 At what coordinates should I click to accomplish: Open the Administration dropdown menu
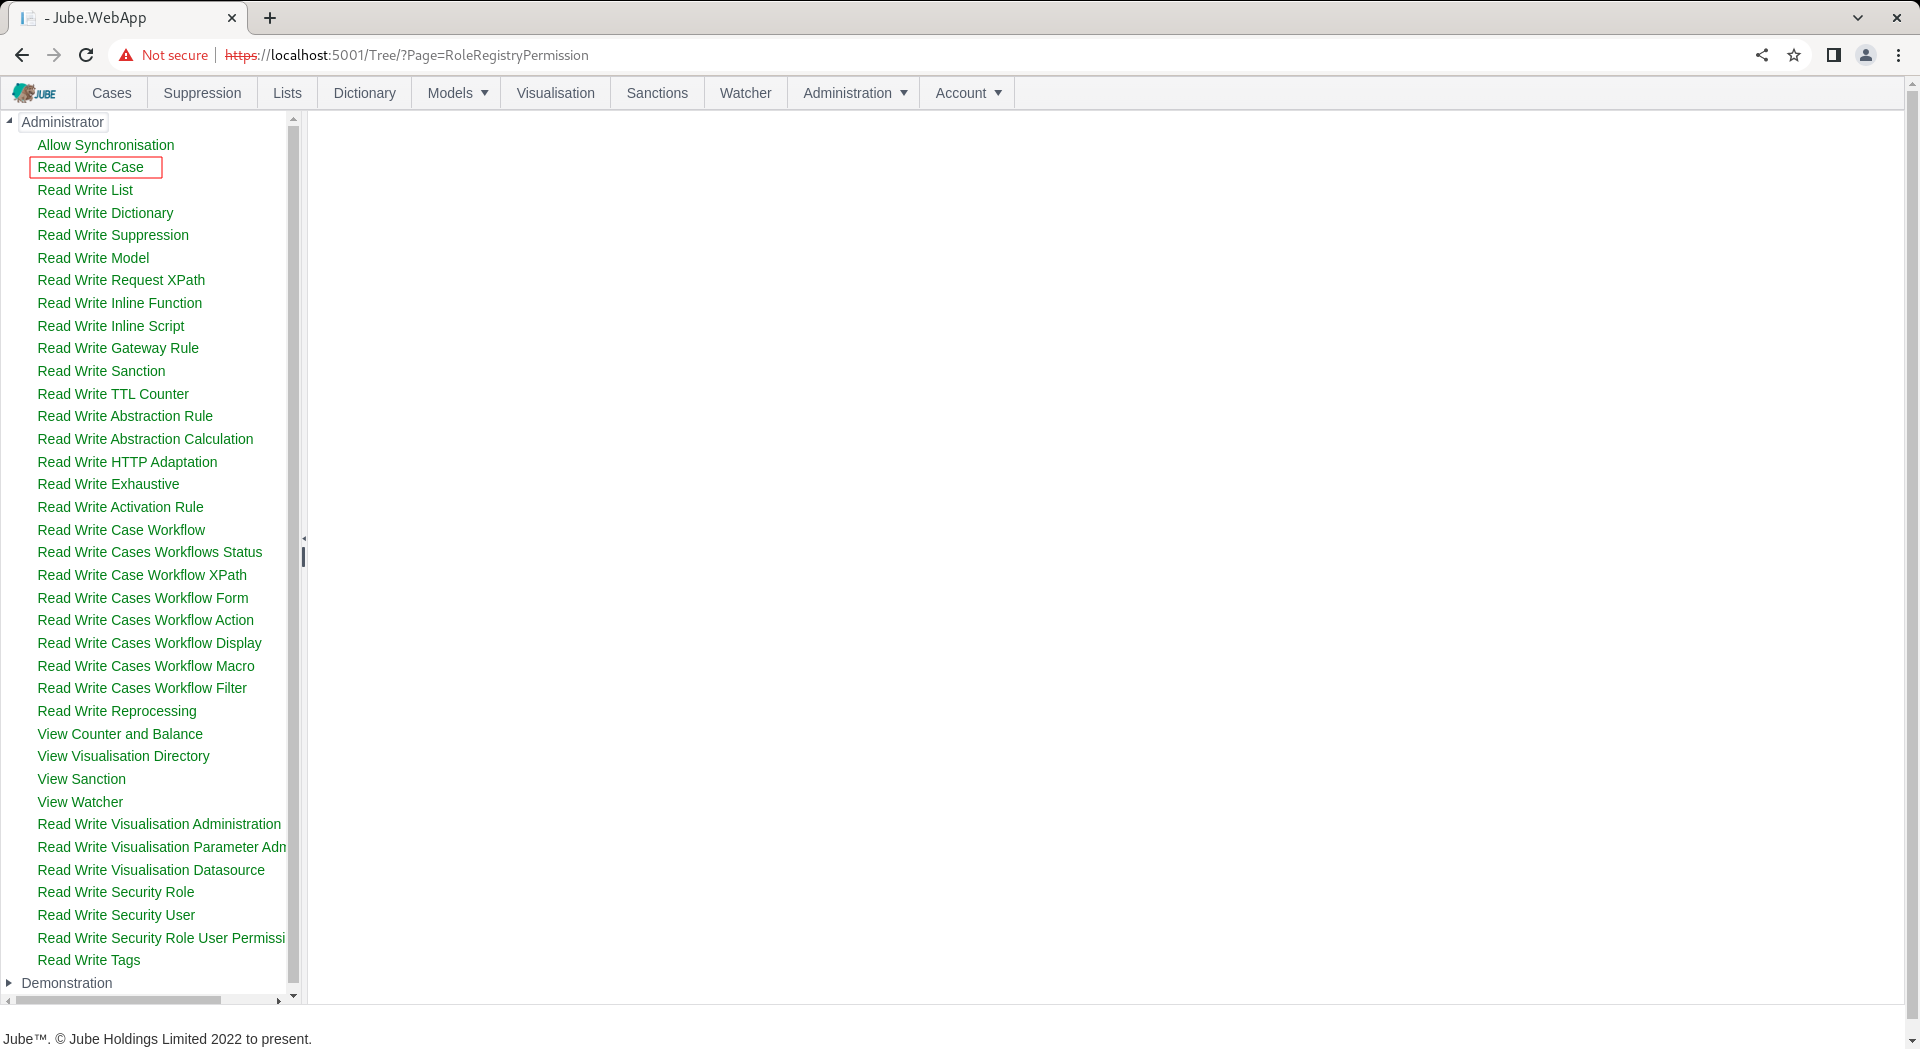(x=855, y=93)
